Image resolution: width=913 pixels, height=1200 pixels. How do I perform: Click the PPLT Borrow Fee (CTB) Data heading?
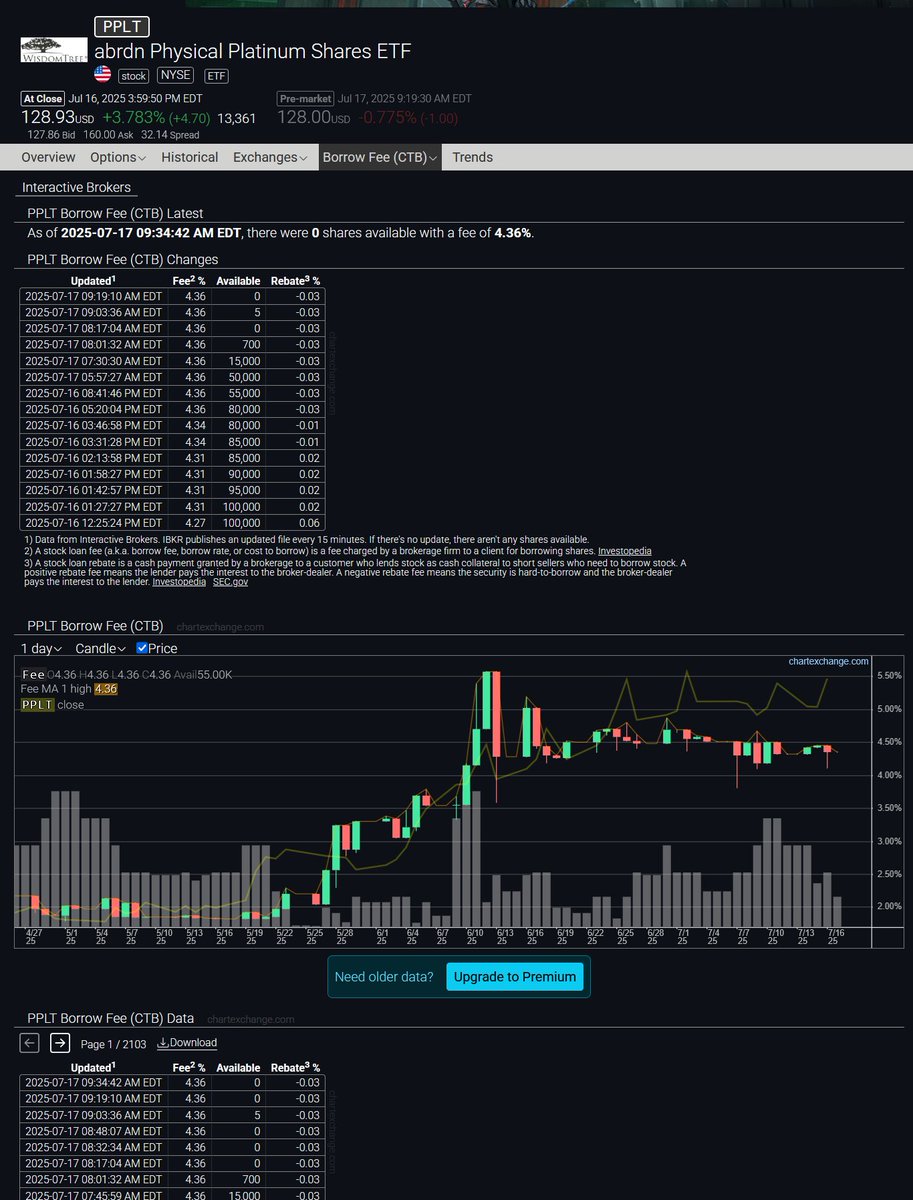click(x=110, y=1018)
